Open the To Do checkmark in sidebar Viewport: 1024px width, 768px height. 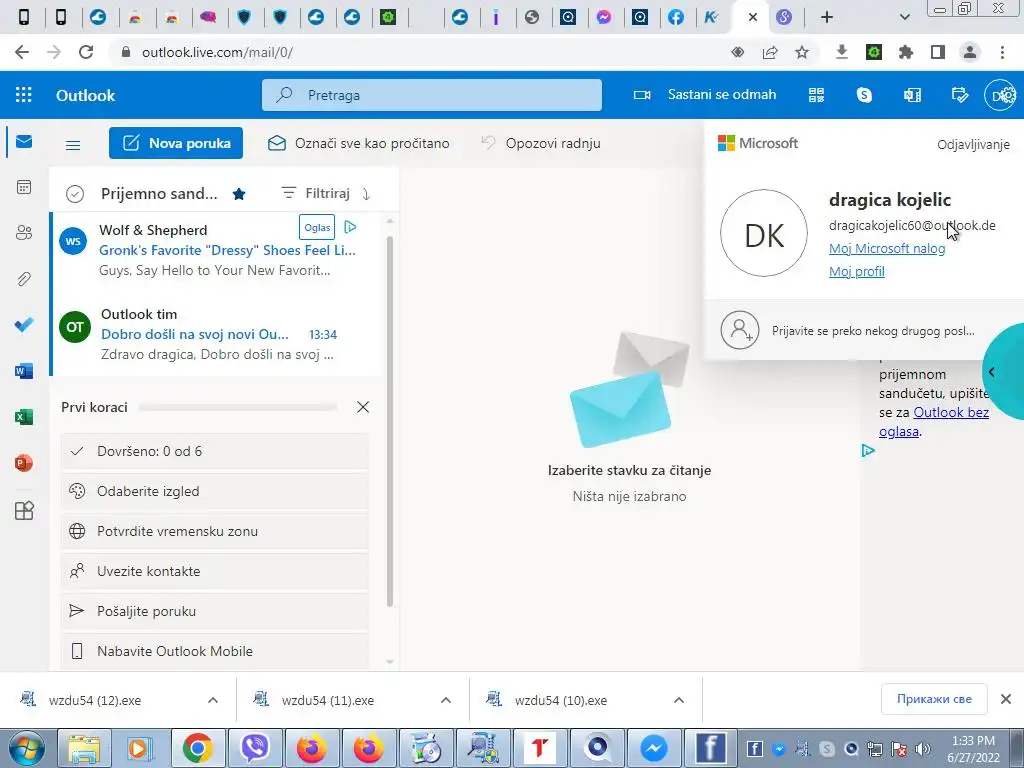click(x=24, y=325)
